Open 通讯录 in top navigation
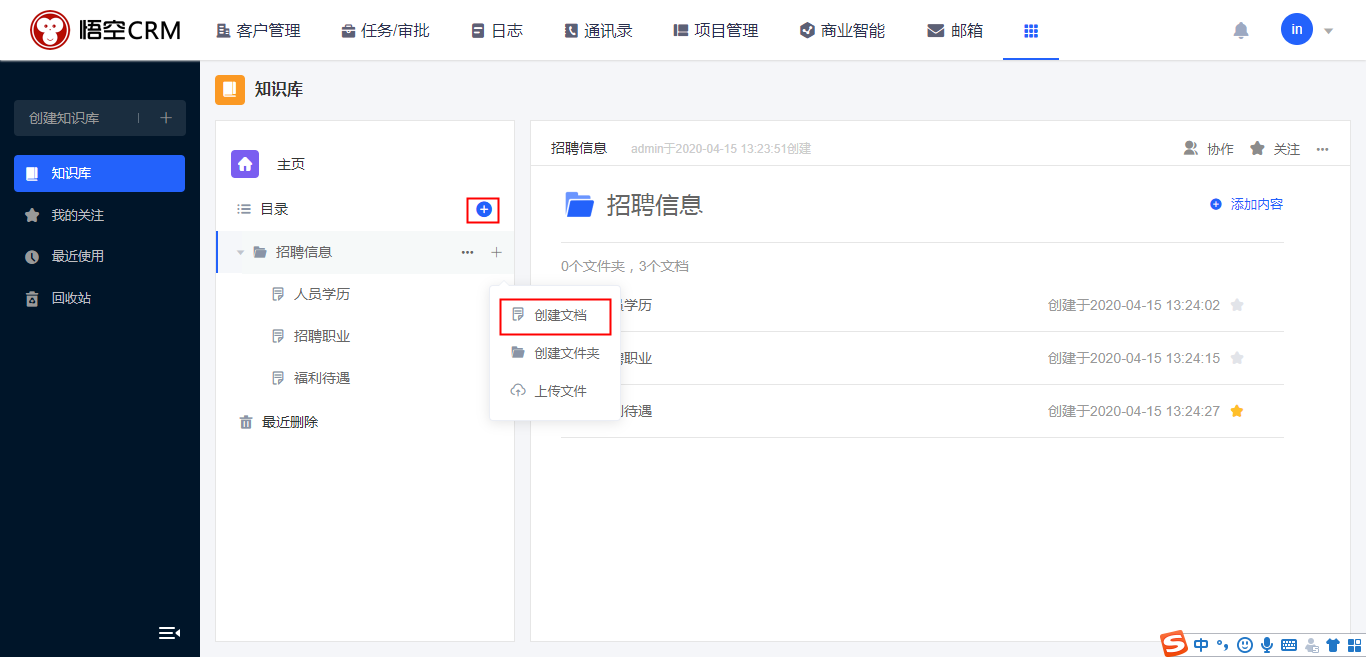Viewport: 1366px width, 657px height. click(x=598, y=31)
